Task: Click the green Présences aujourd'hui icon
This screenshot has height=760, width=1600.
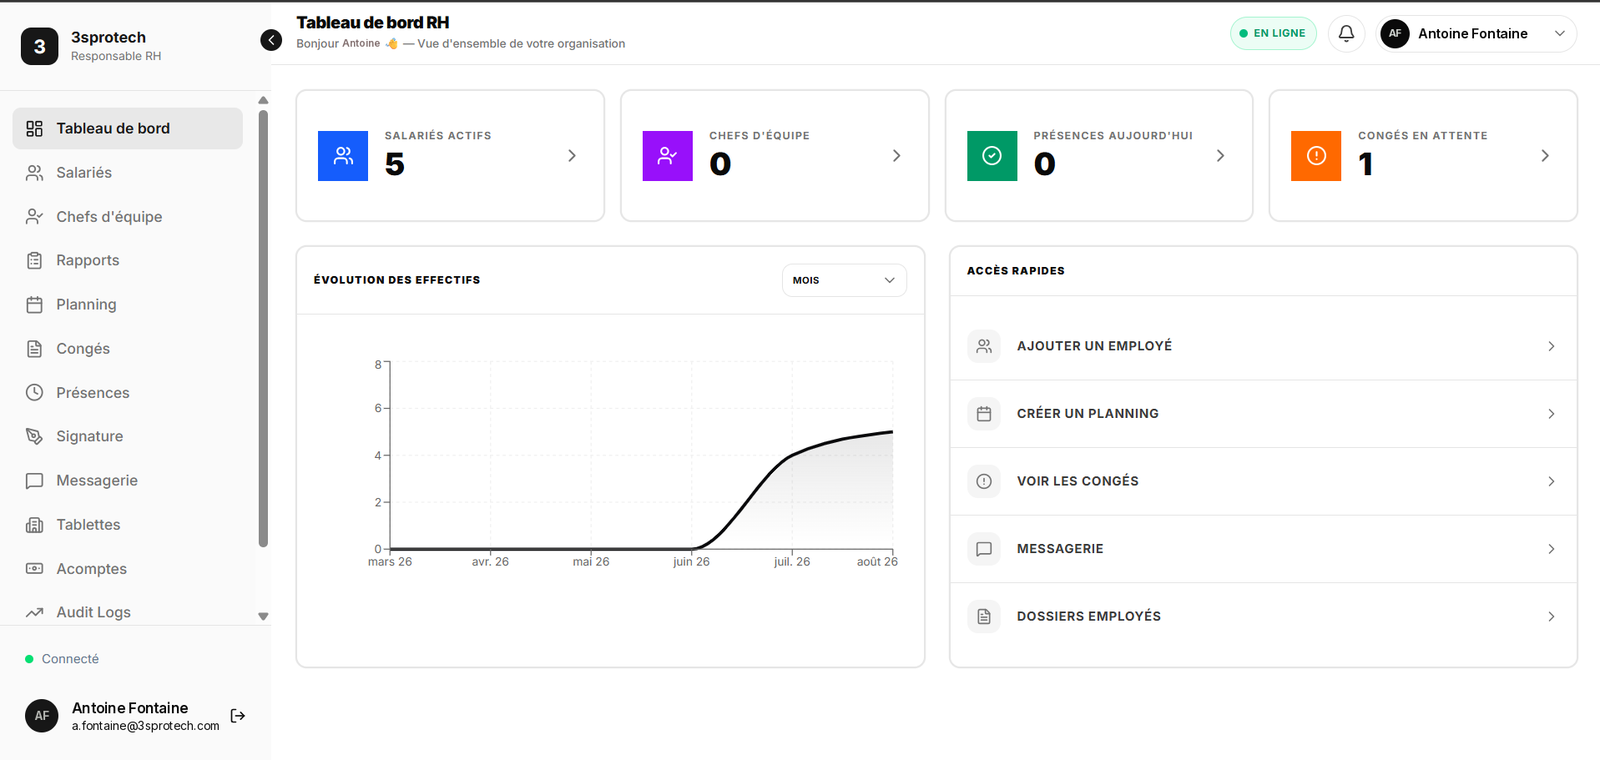Action: pyautogui.click(x=992, y=156)
